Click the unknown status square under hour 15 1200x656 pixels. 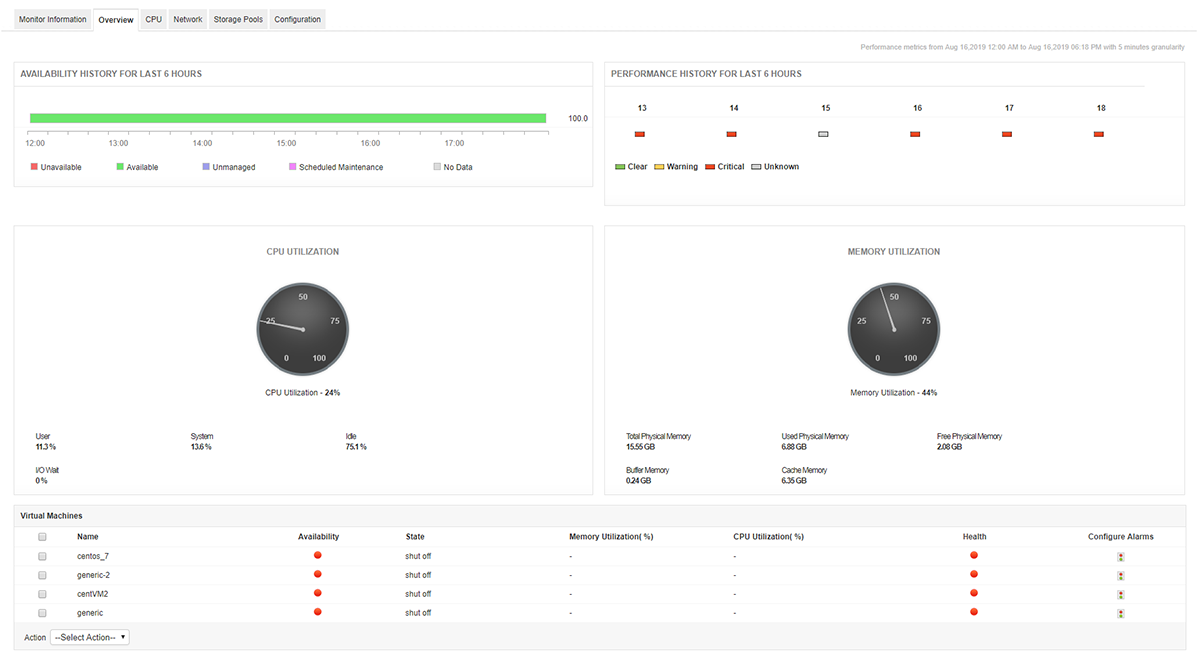click(823, 133)
